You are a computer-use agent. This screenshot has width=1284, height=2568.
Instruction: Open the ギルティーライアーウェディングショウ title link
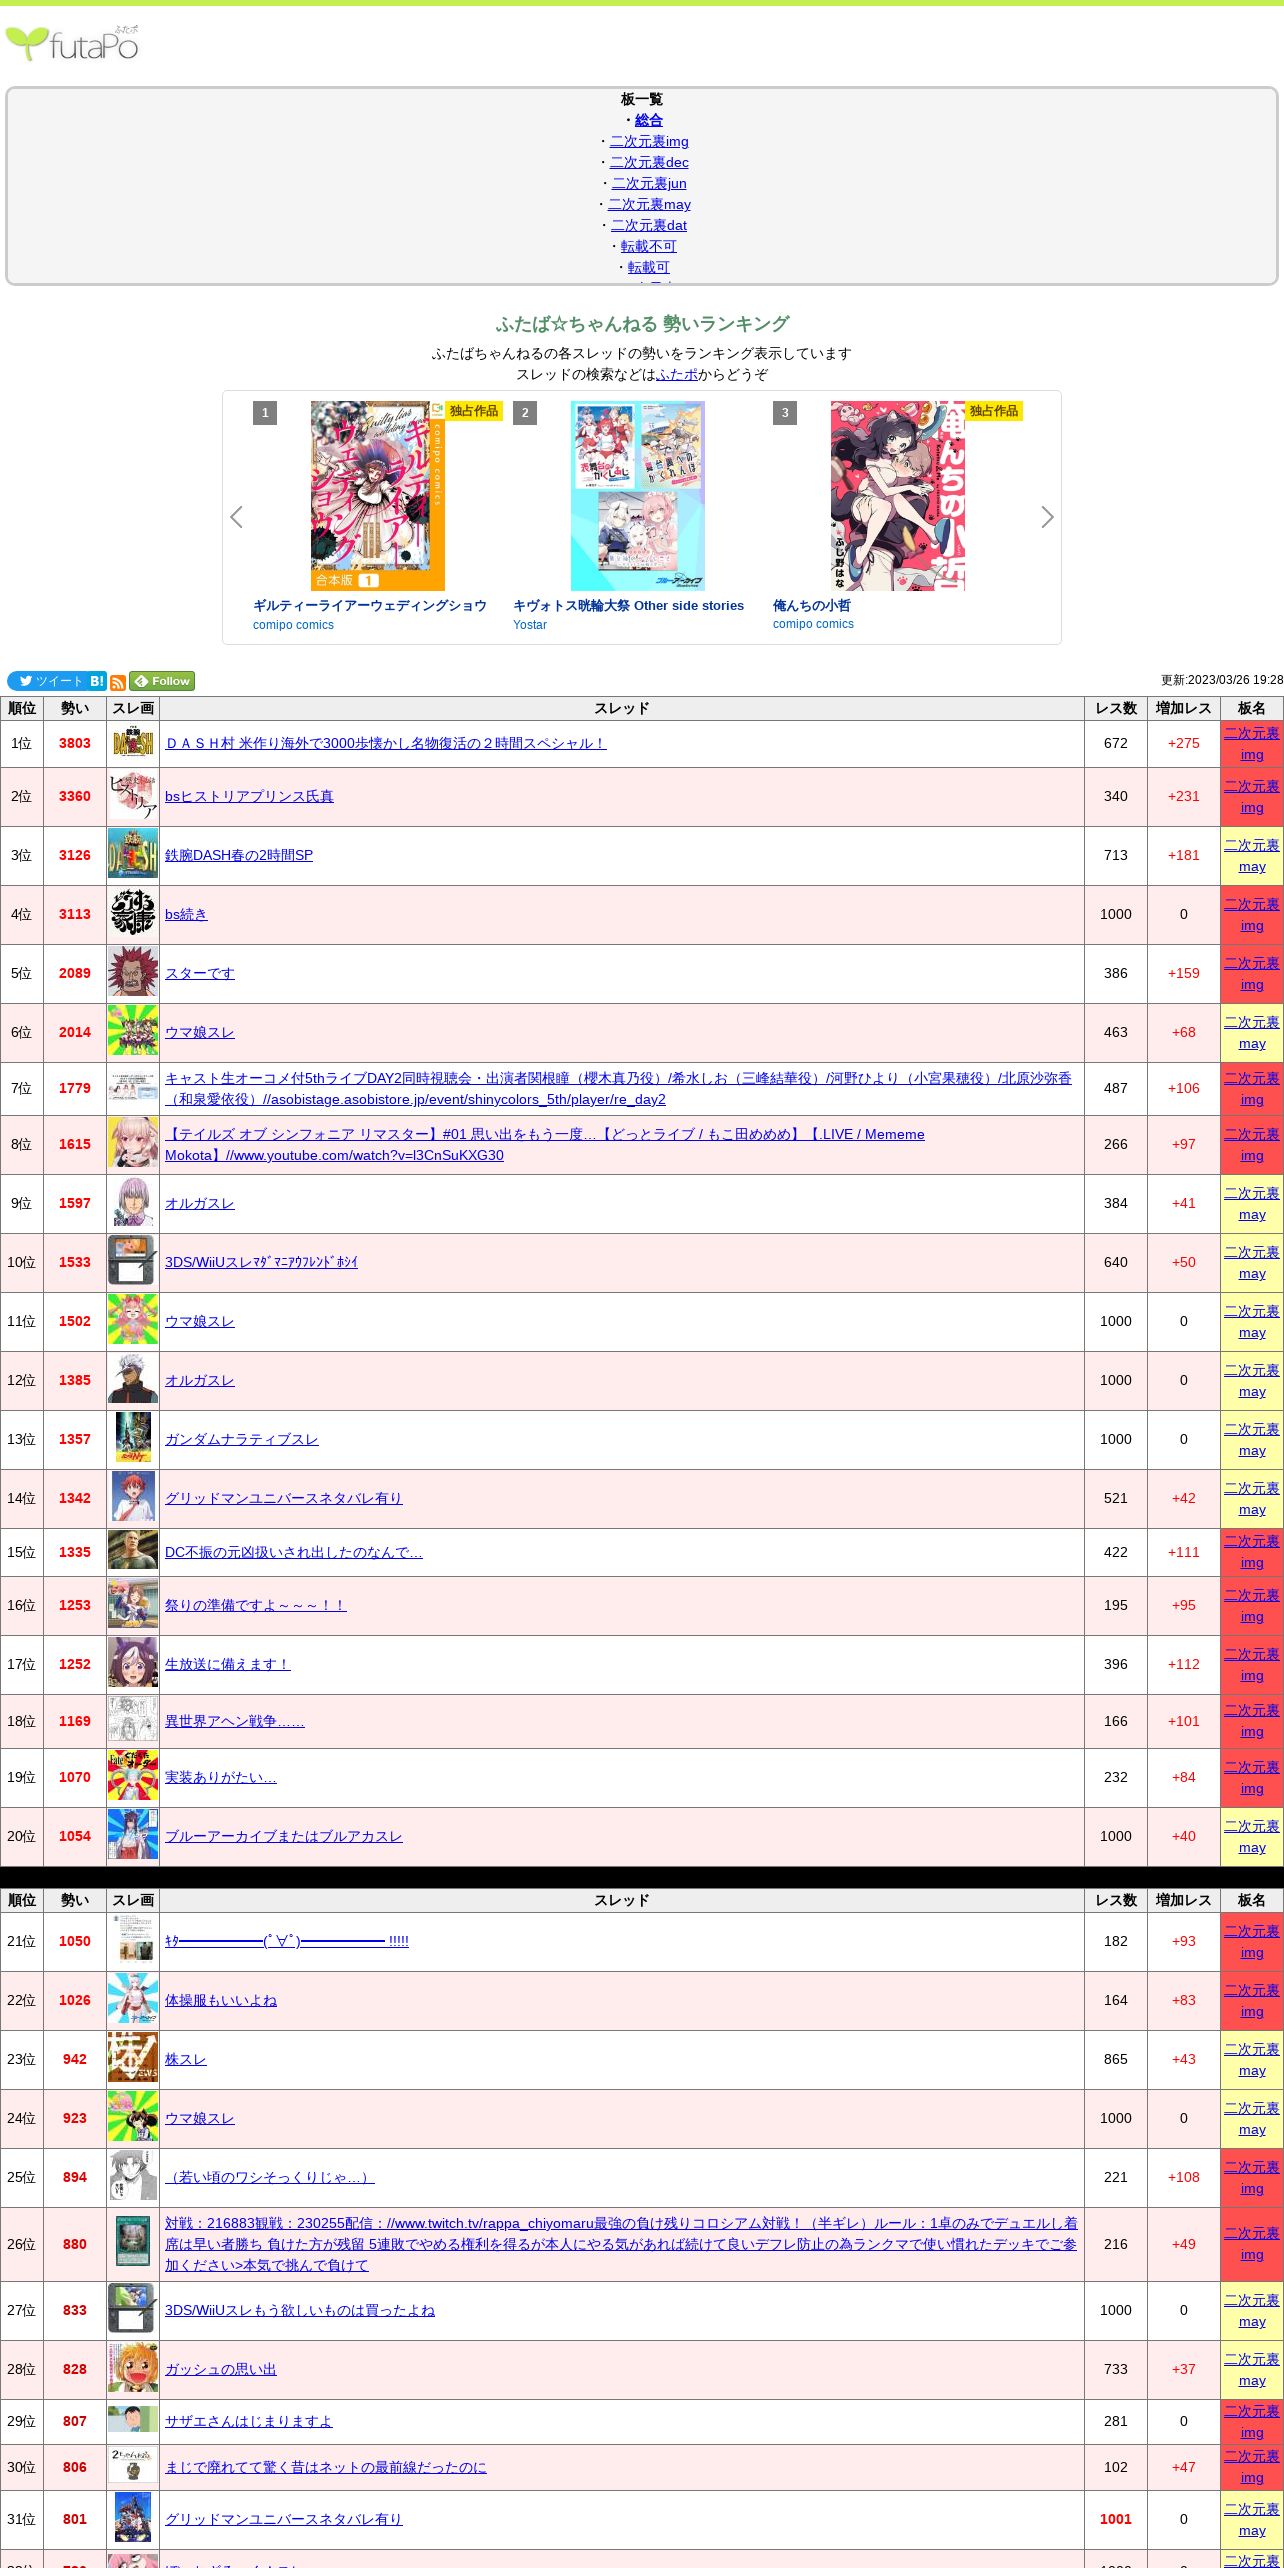370,605
